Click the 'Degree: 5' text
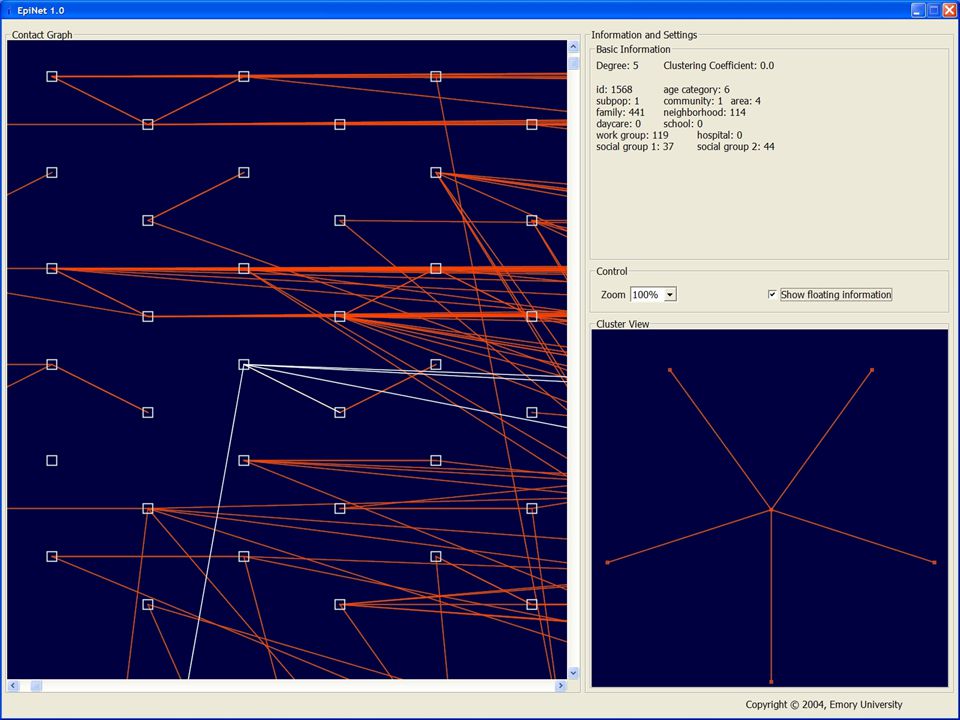The width and height of the screenshot is (960, 720). pyautogui.click(x=617, y=66)
